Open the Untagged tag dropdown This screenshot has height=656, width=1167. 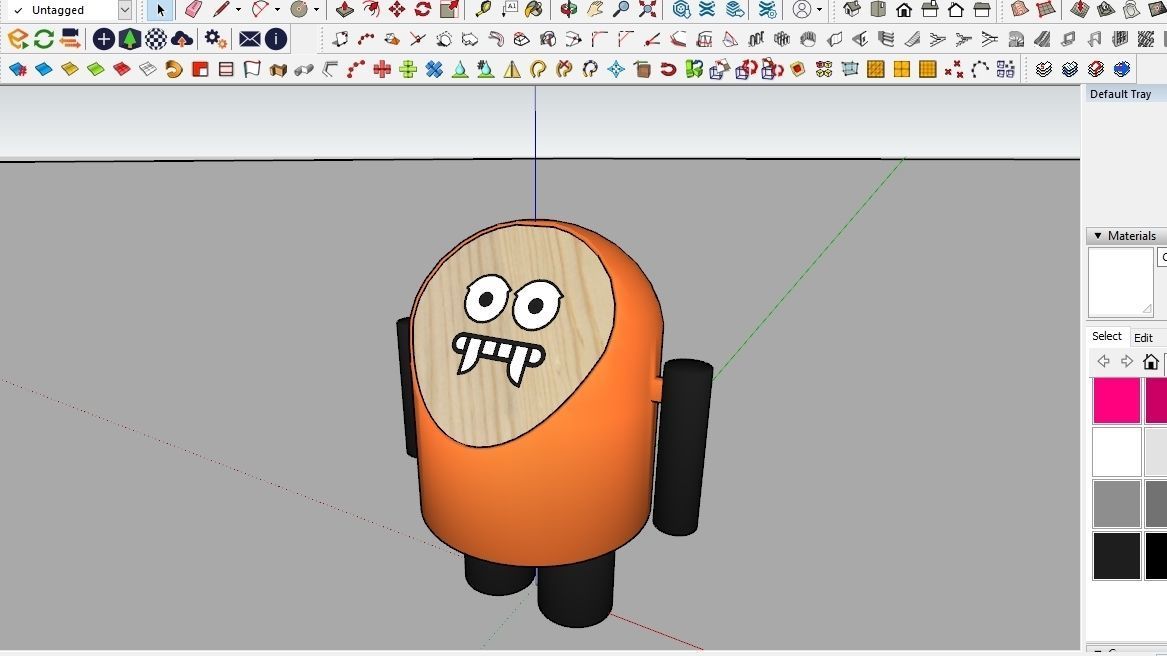click(x=124, y=10)
